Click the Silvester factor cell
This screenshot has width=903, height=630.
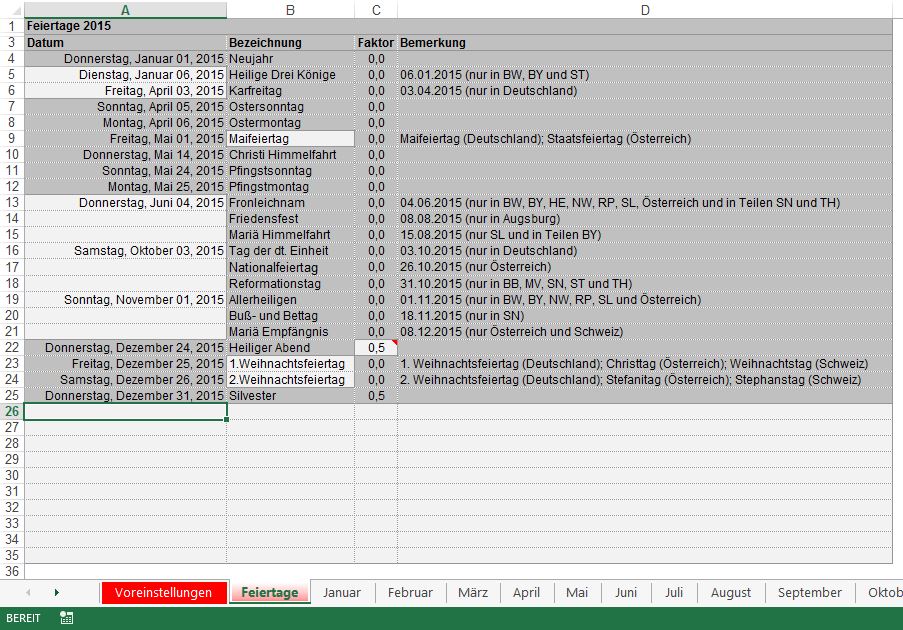(375, 396)
